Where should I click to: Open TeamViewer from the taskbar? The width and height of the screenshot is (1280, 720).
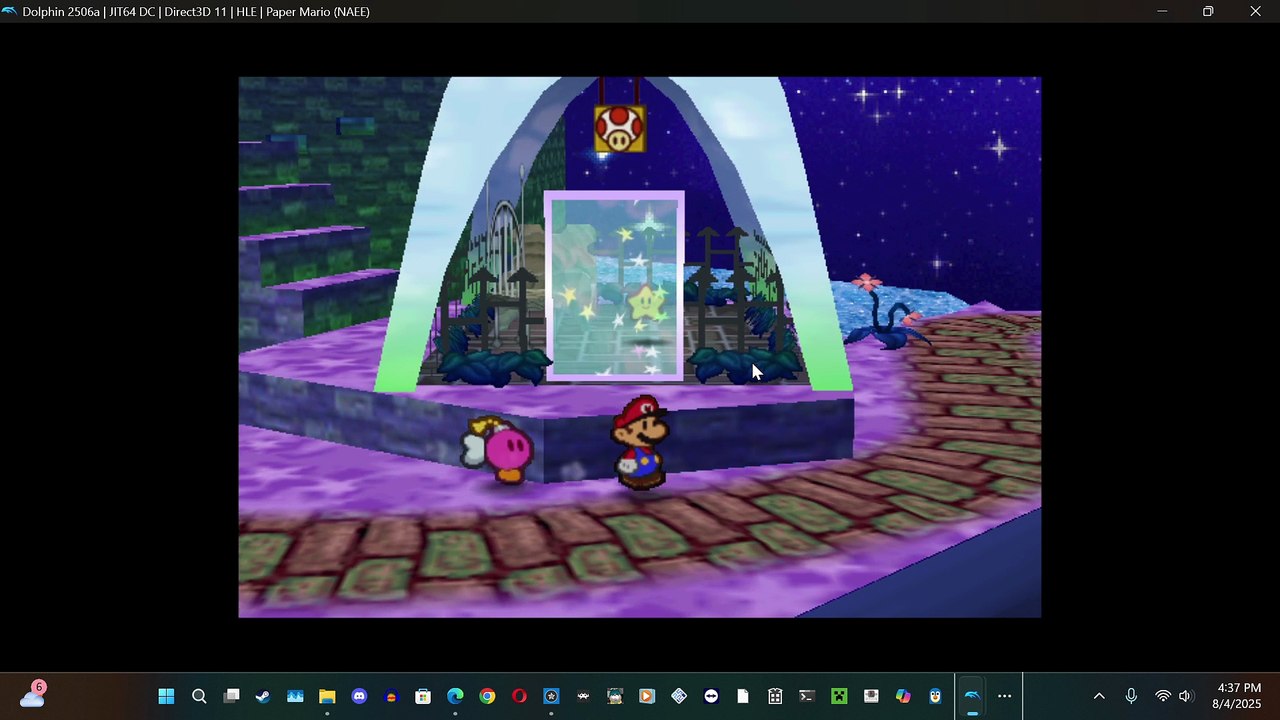point(711,696)
